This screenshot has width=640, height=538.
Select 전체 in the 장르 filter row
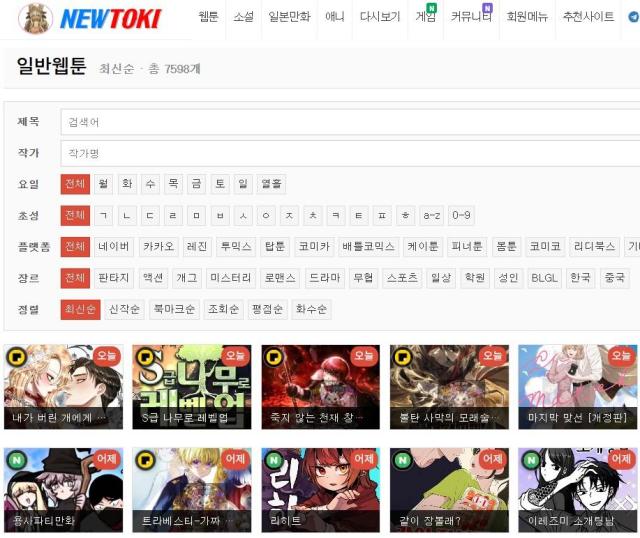[x=75, y=278]
